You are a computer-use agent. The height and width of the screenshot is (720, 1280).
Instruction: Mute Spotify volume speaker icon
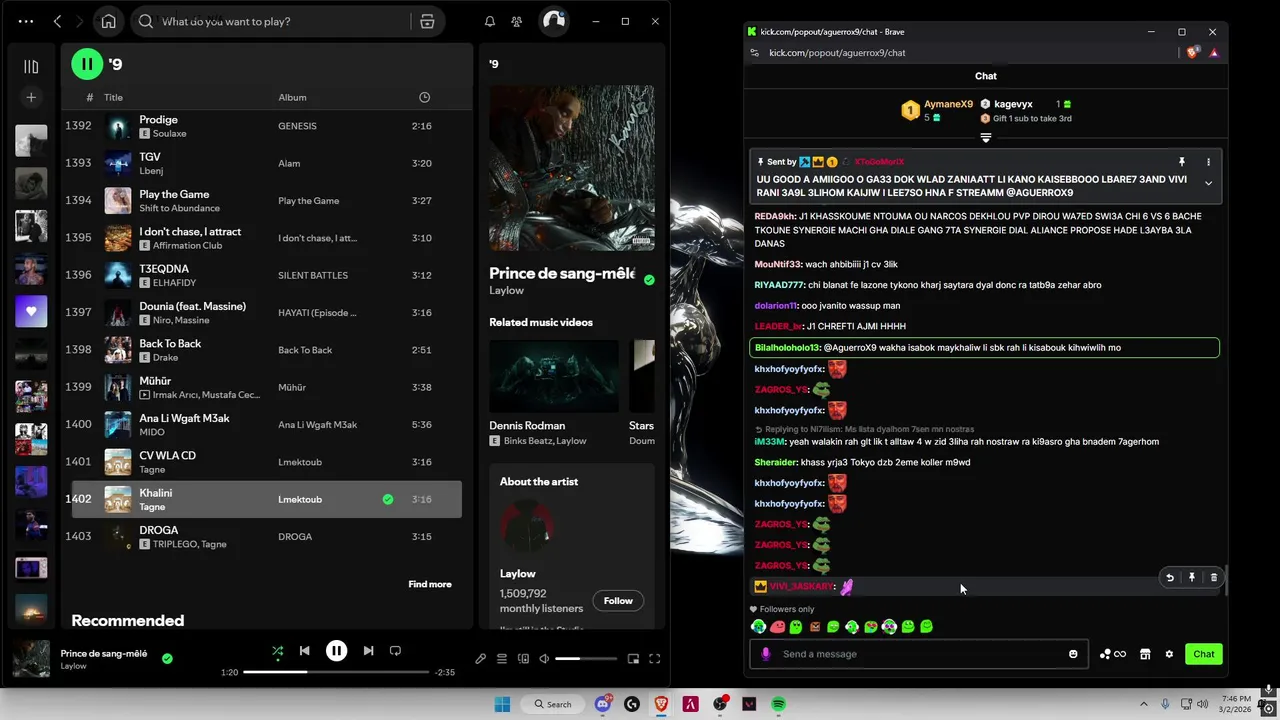(544, 658)
